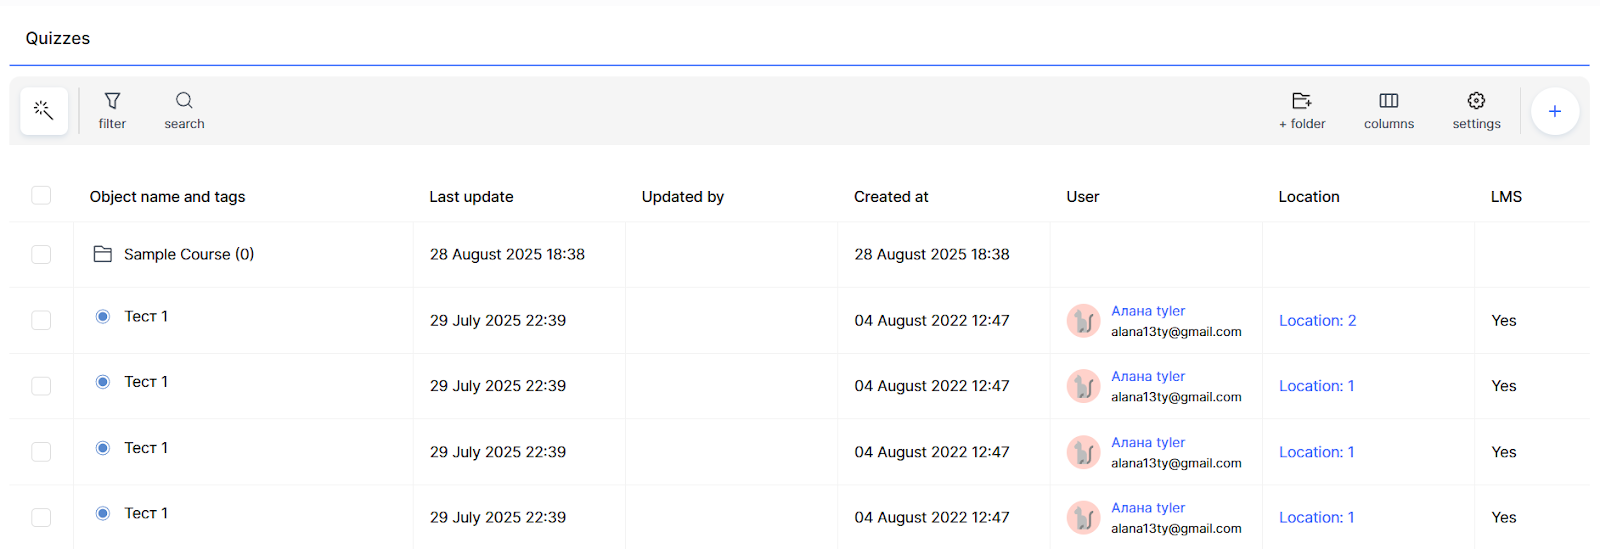Add a new folder

1301,110
